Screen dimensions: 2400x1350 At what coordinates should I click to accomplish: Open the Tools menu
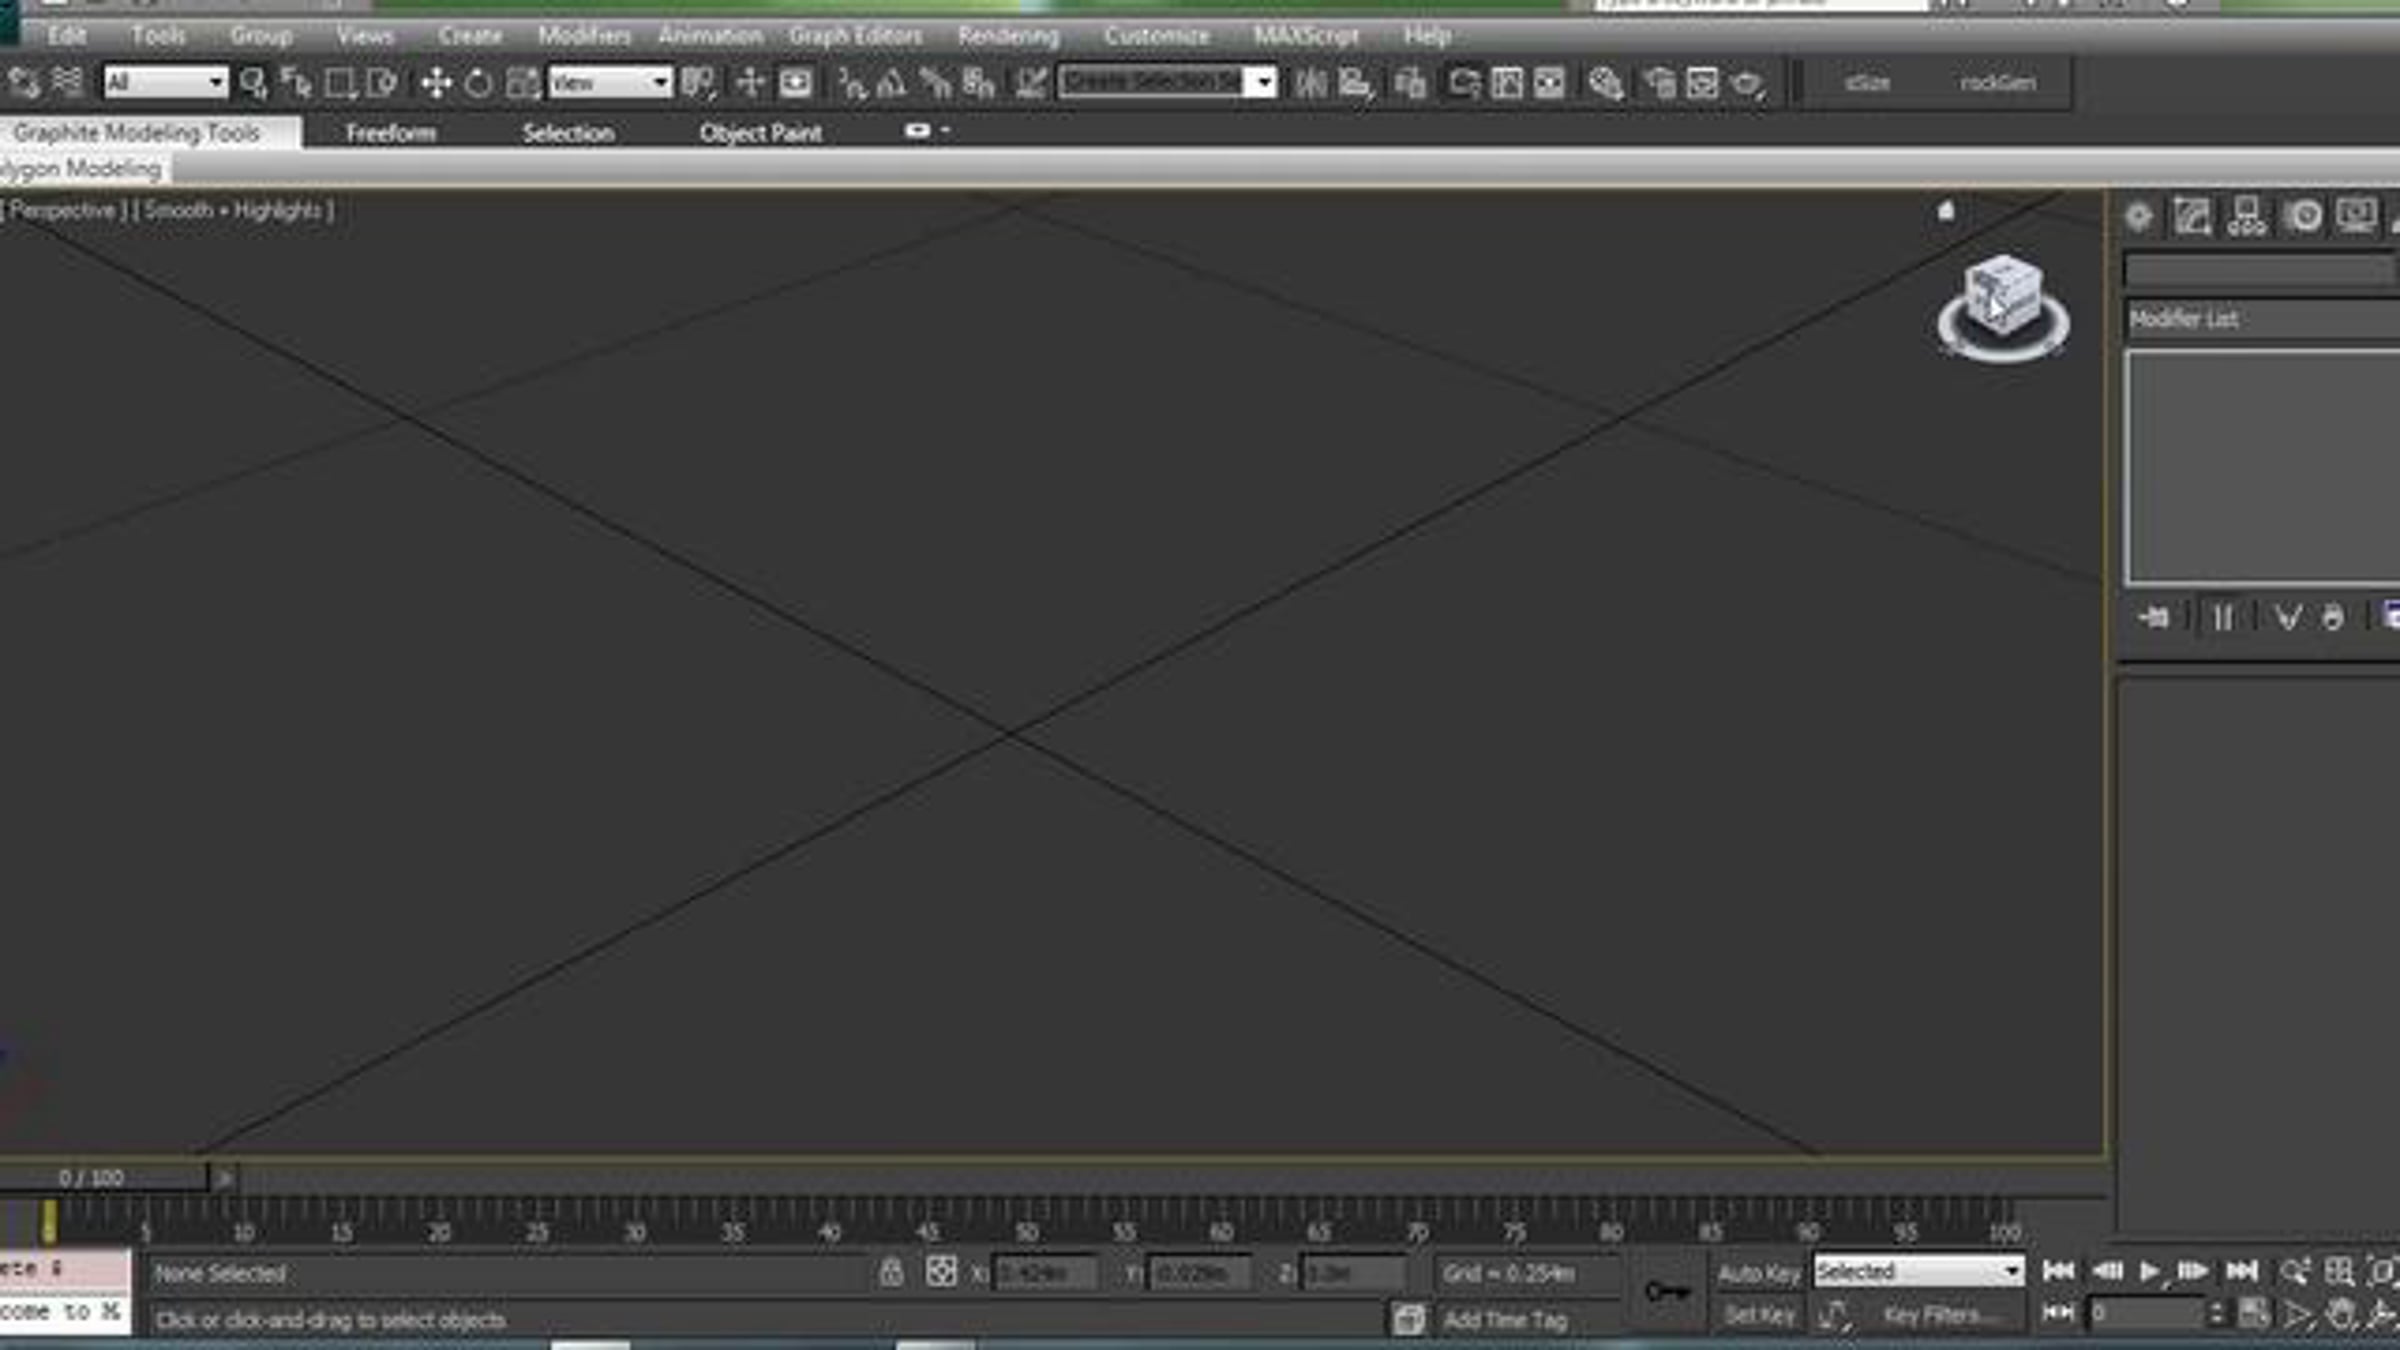click(158, 35)
